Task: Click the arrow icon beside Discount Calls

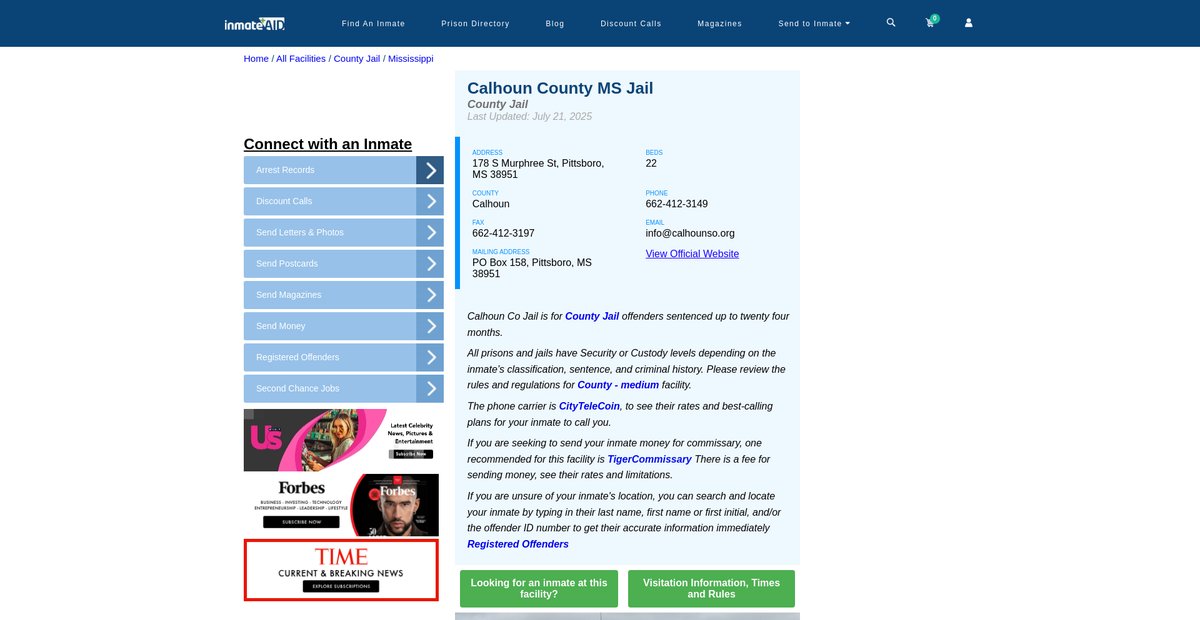Action: tap(430, 201)
